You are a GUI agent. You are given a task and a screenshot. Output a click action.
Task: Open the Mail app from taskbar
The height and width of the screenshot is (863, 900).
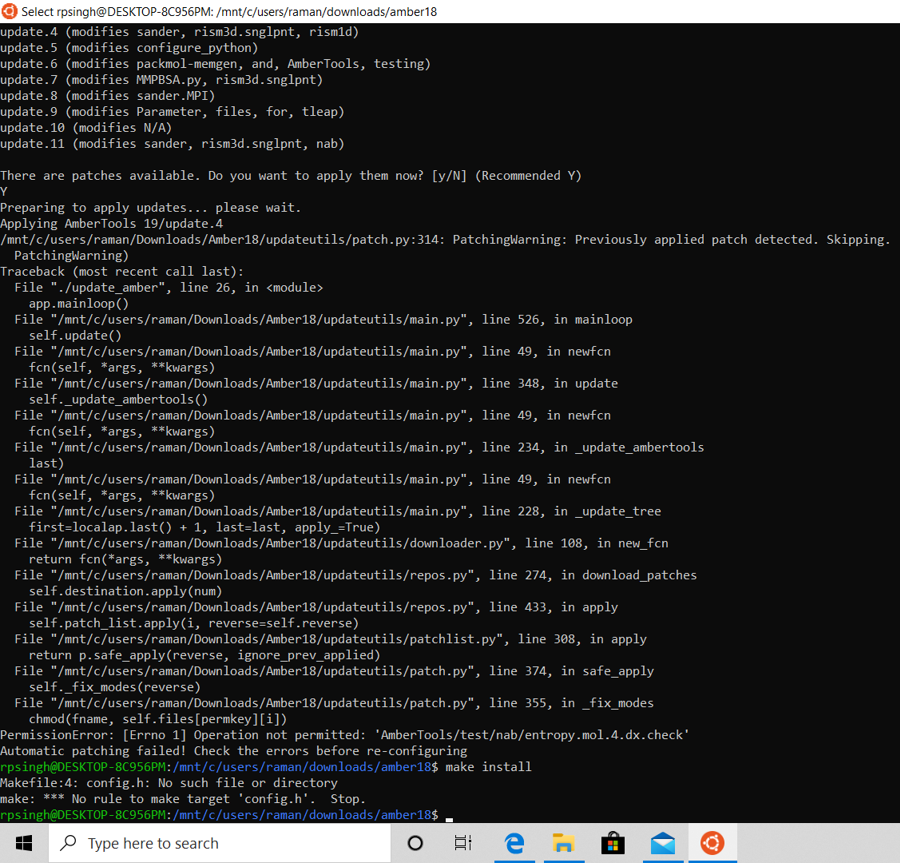(x=662, y=843)
